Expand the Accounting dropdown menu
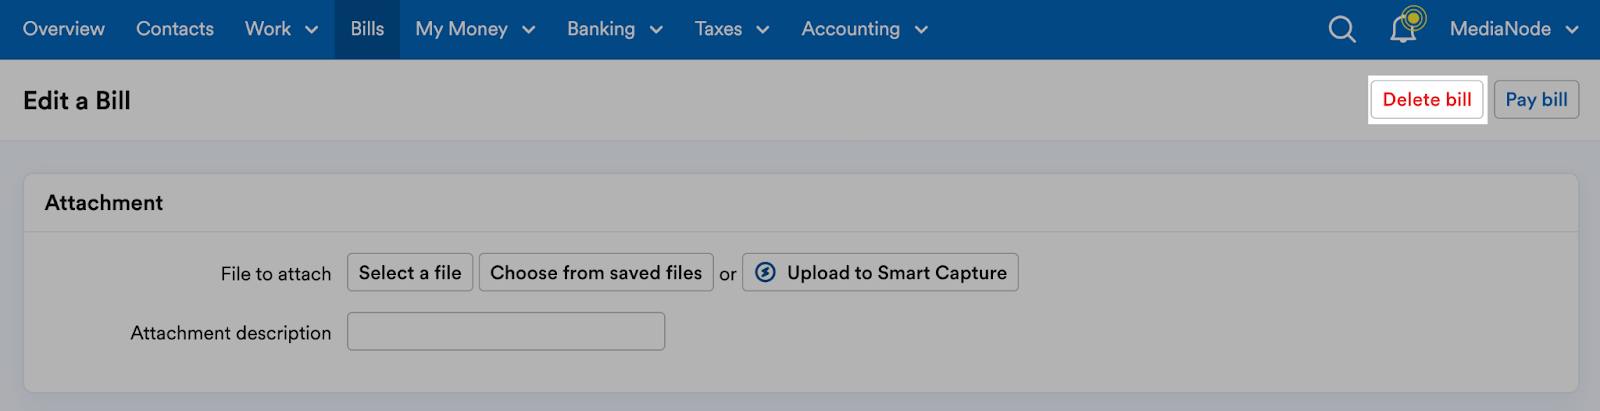Screen dimensions: 1600x411 click(864, 29)
